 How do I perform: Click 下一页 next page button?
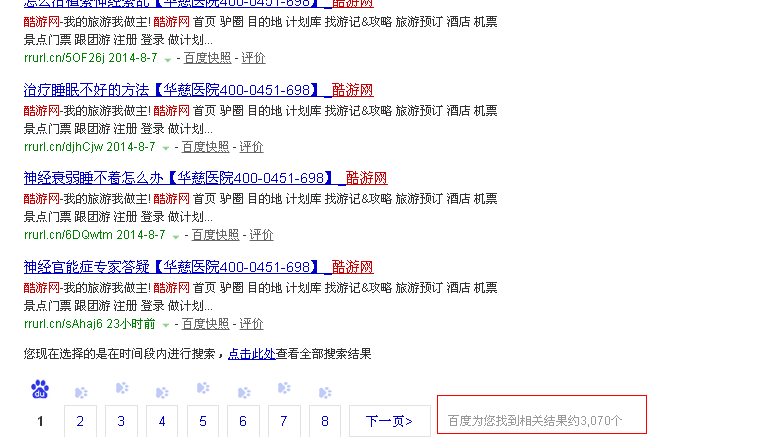[390, 421]
